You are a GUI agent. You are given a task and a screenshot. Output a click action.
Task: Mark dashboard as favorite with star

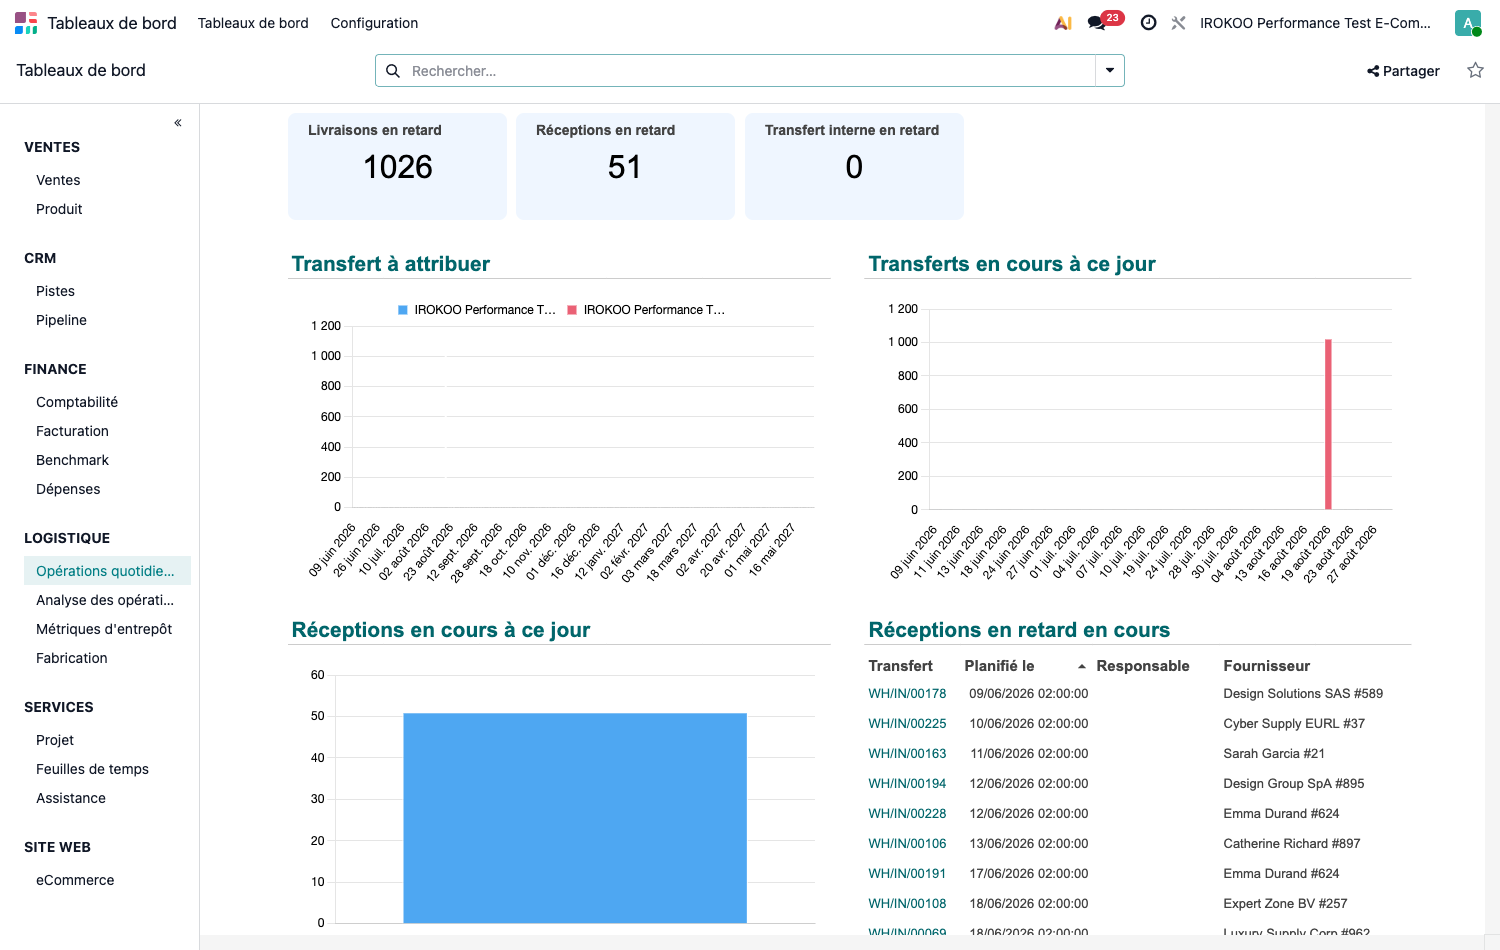[1475, 70]
